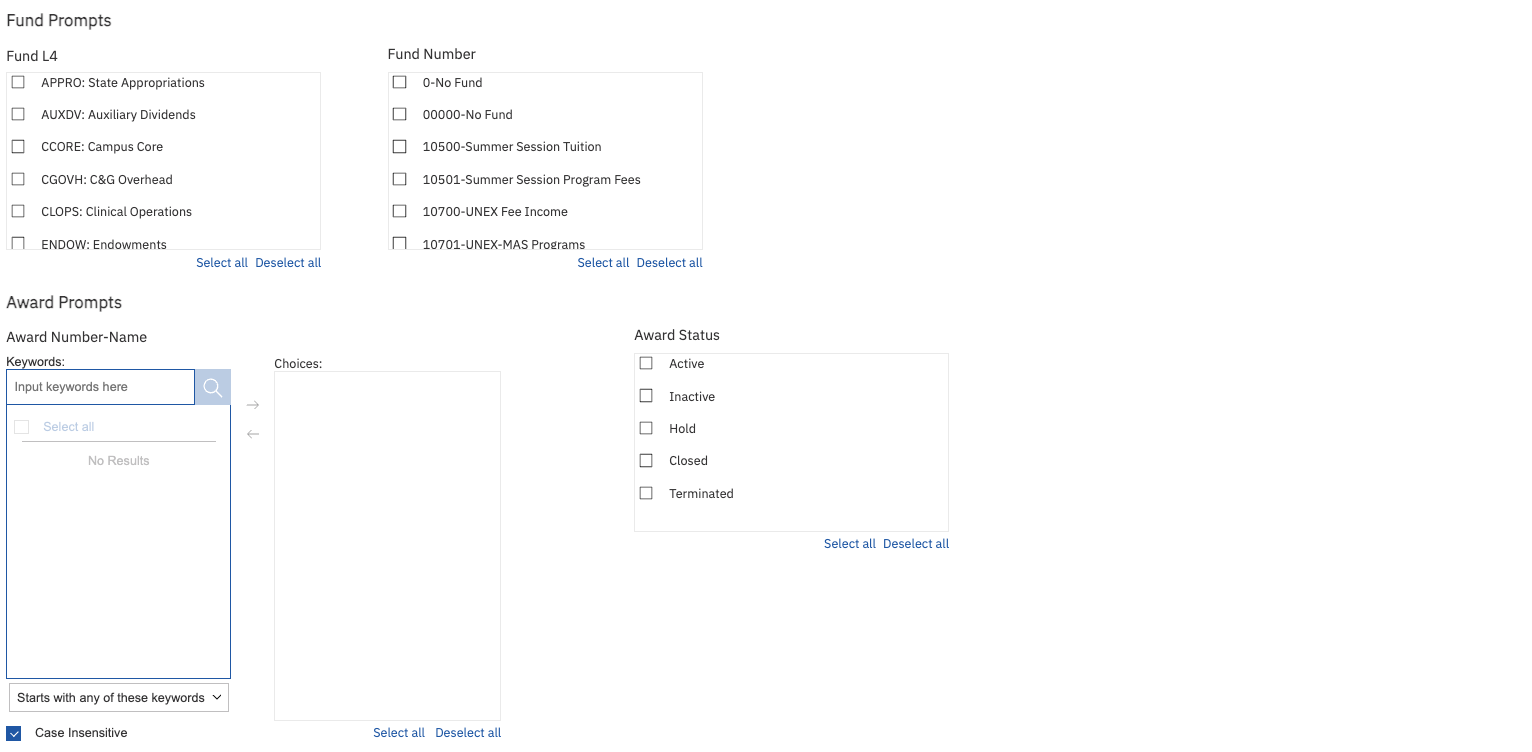Click Select all under Award Status
Screen dimensions: 1532x752
[849, 543]
